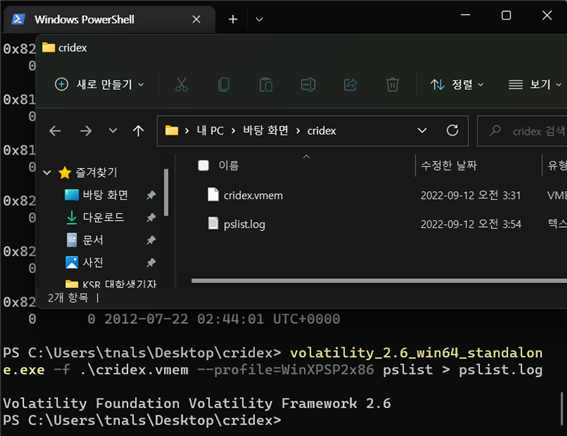Click Volatility Foundation output line in PowerShell

pyautogui.click(x=197, y=403)
